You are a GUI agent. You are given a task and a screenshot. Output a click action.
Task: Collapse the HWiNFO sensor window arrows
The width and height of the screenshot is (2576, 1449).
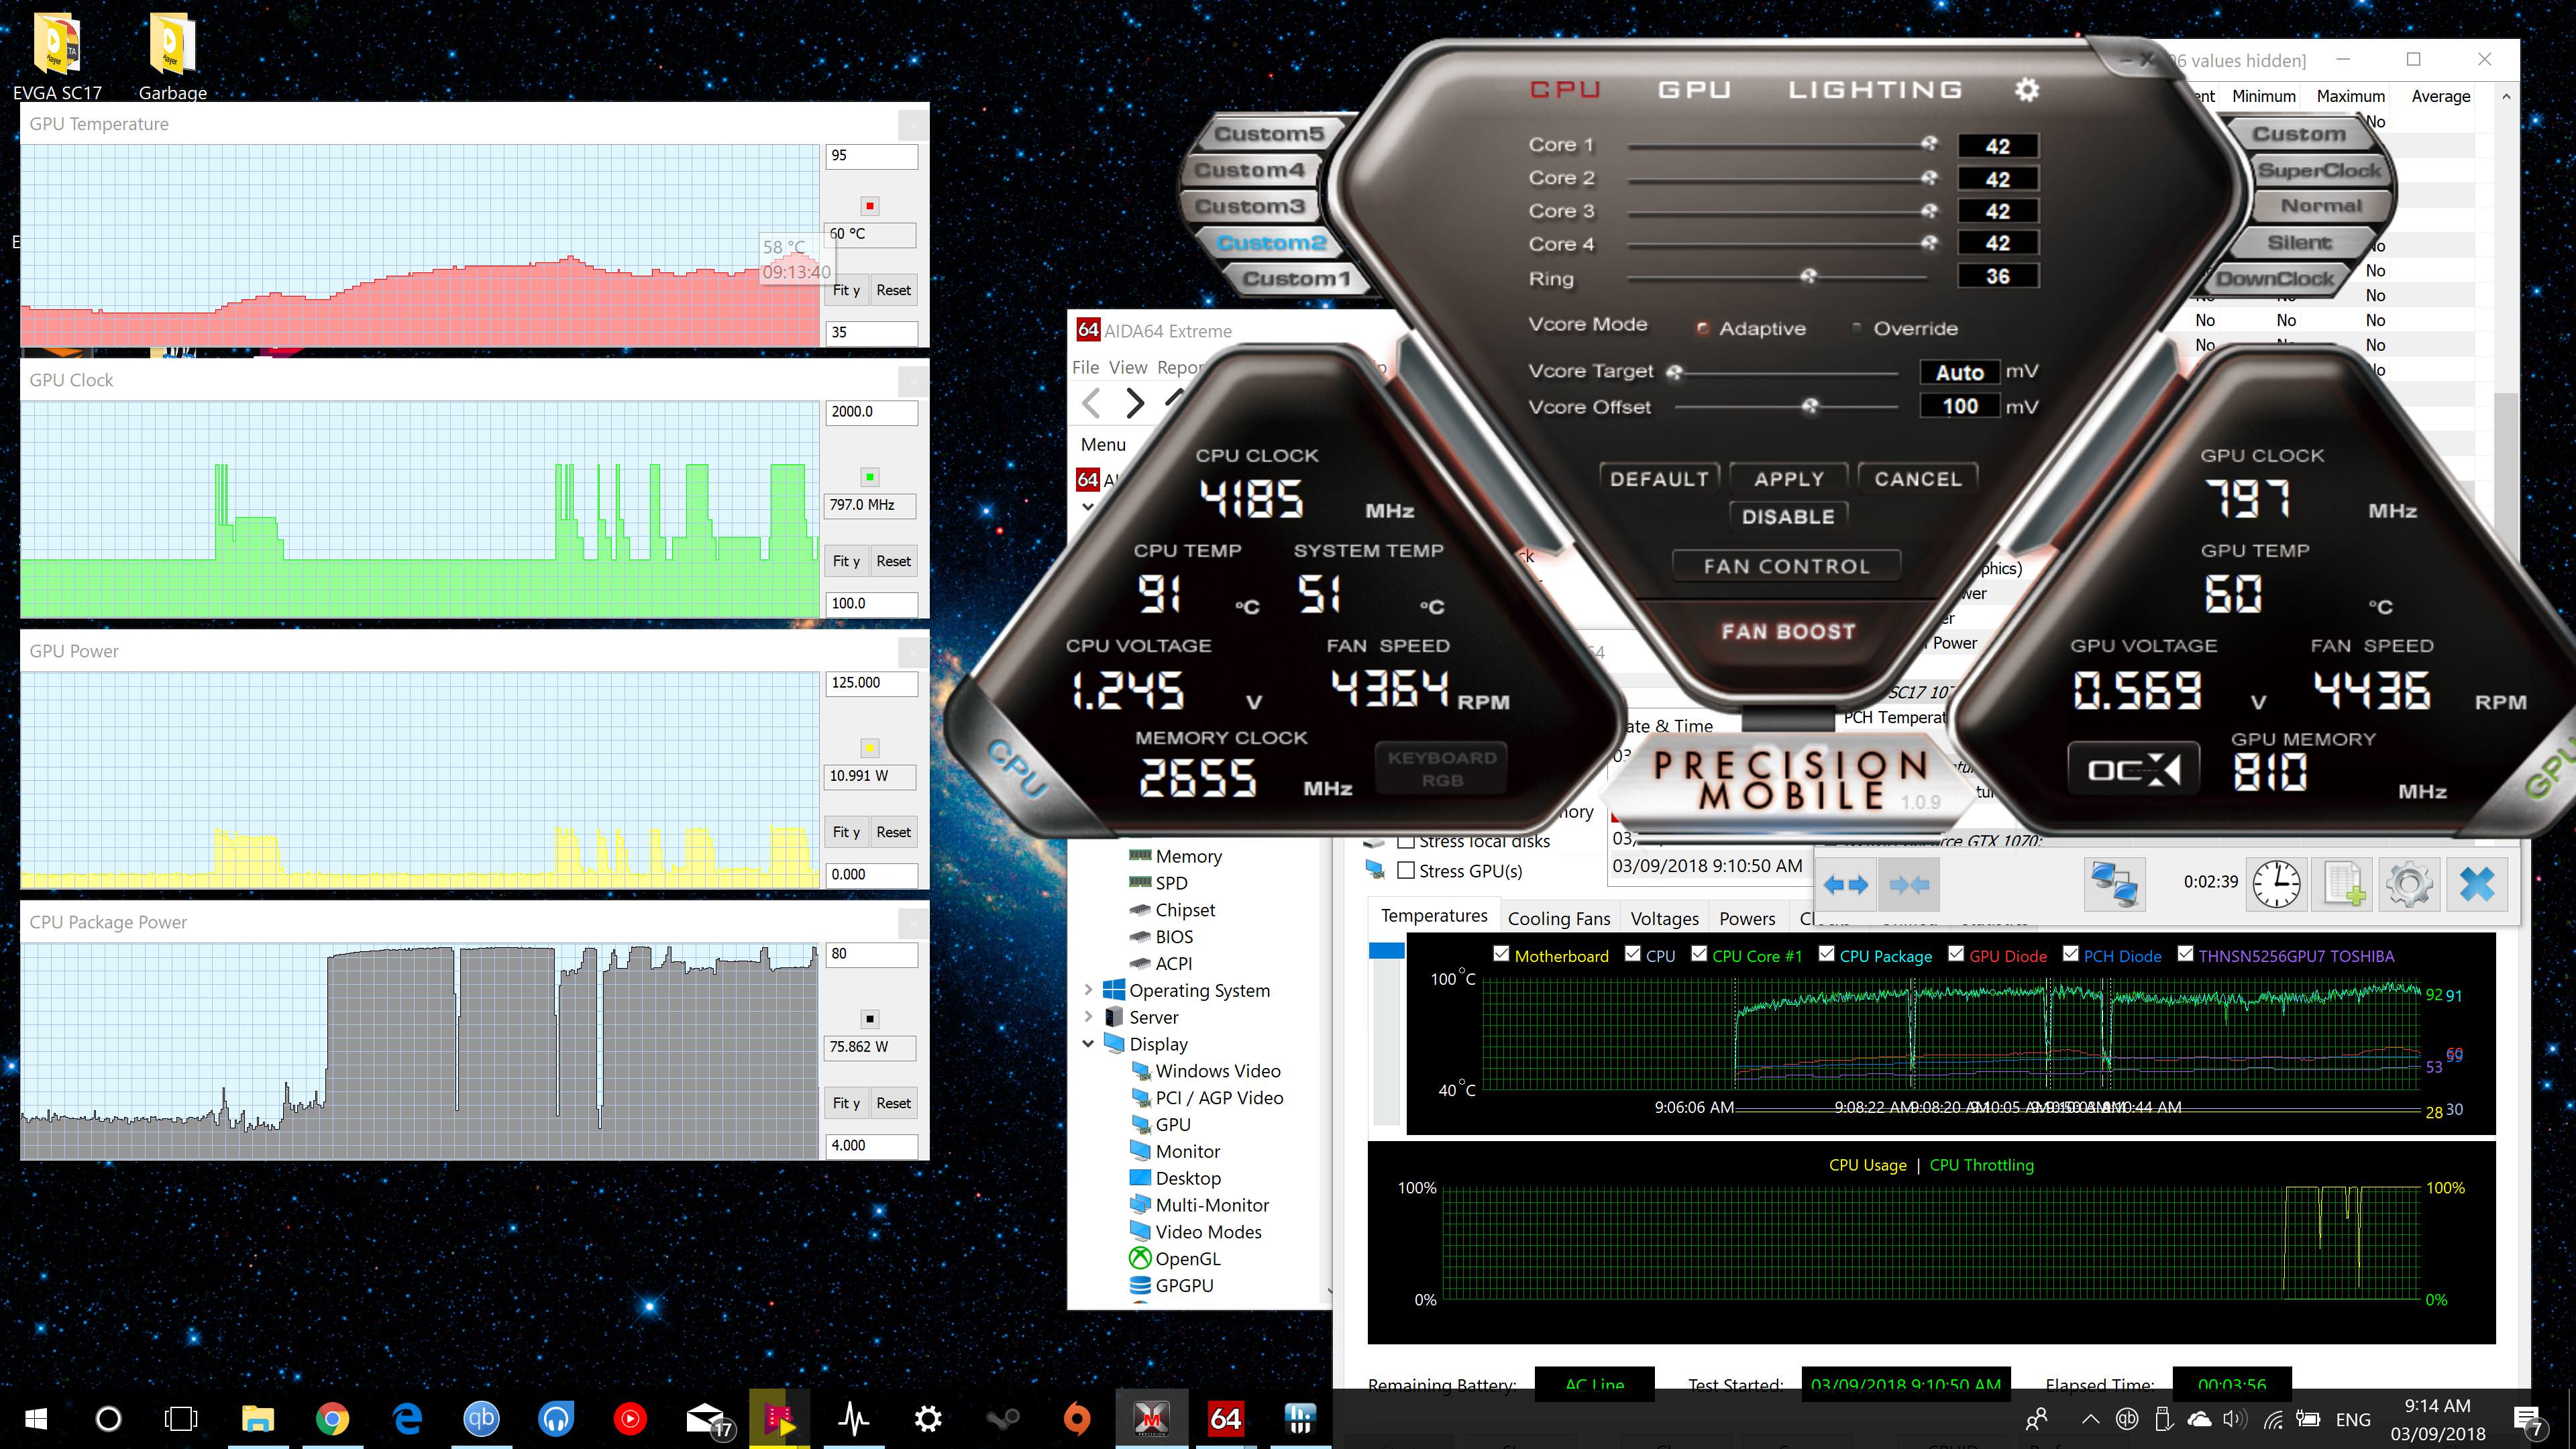(1909, 884)
